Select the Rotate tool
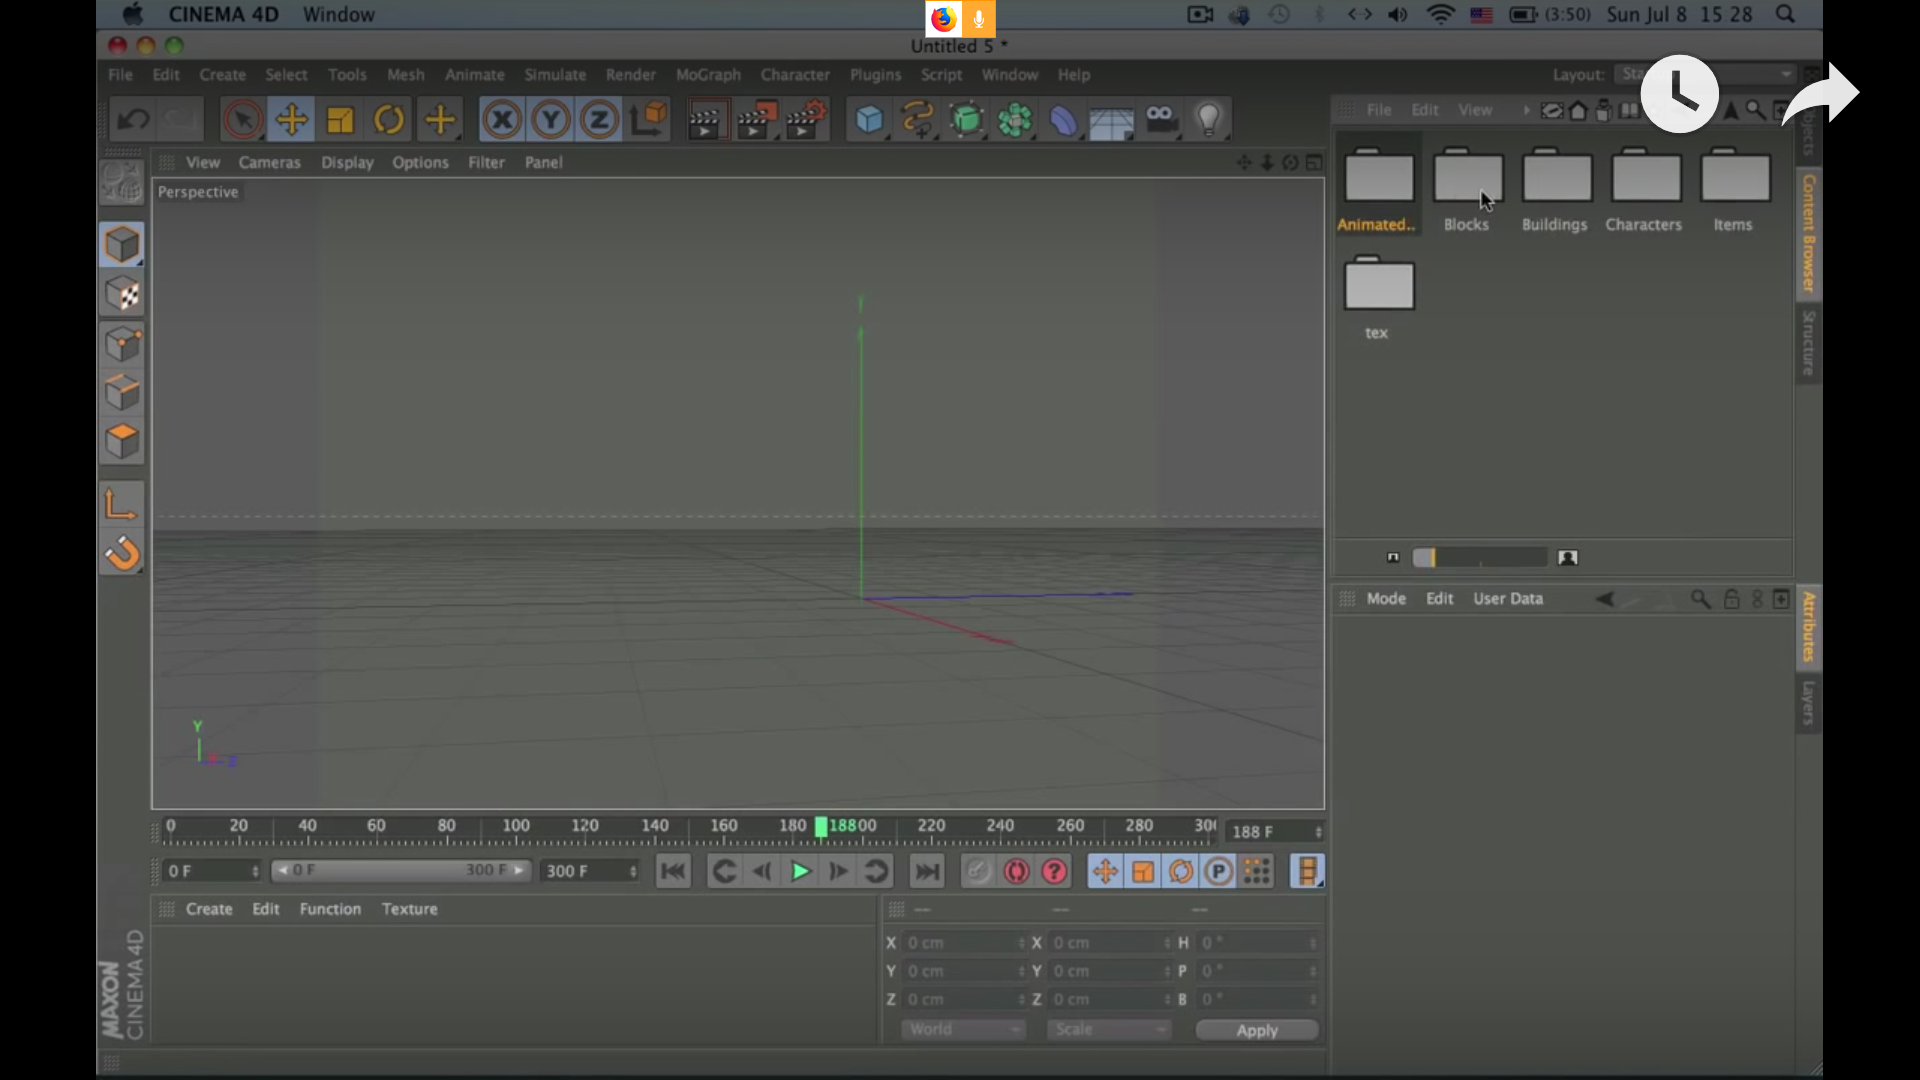1920x1080 pixels. click(x=389, y=120)
